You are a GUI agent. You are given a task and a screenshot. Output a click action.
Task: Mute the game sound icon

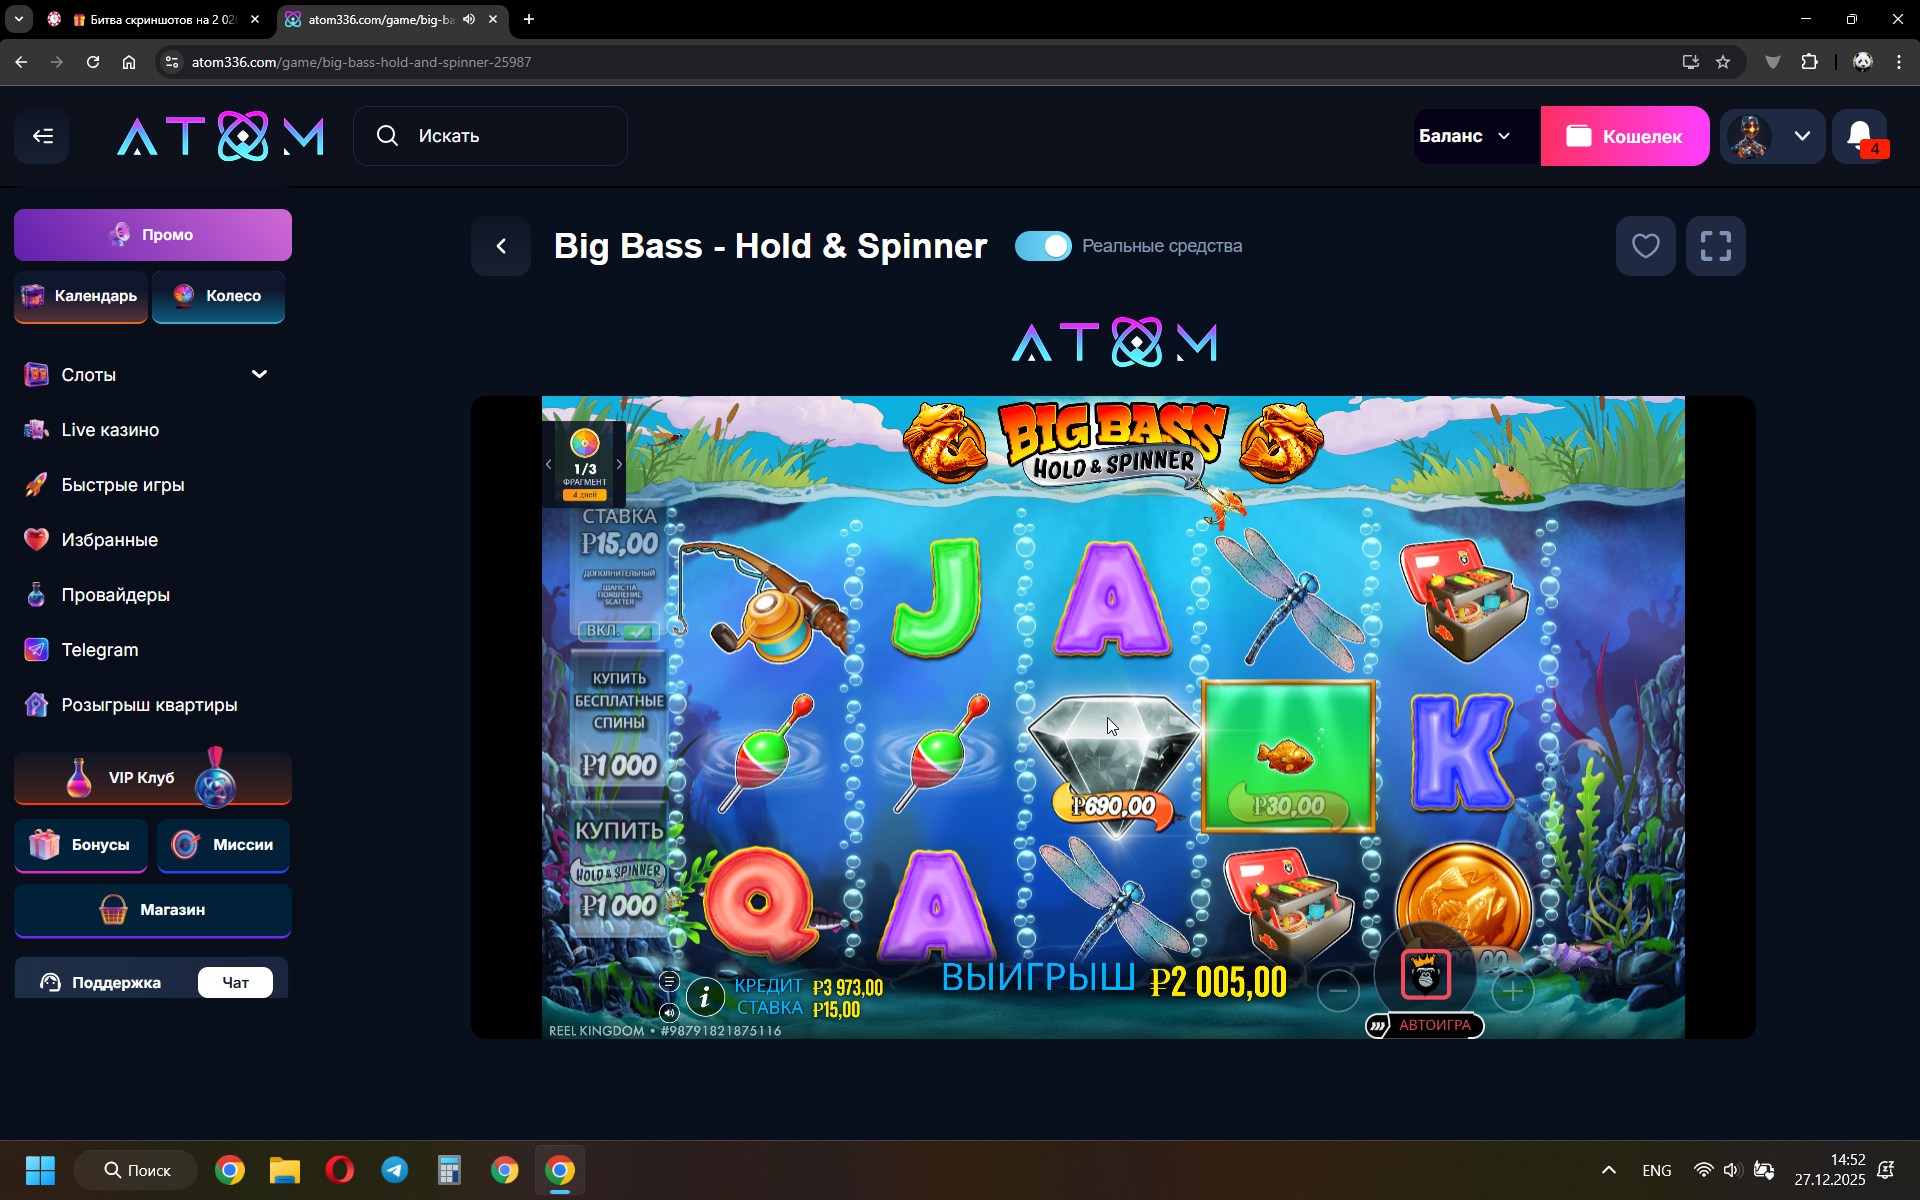click(669, 1012)
